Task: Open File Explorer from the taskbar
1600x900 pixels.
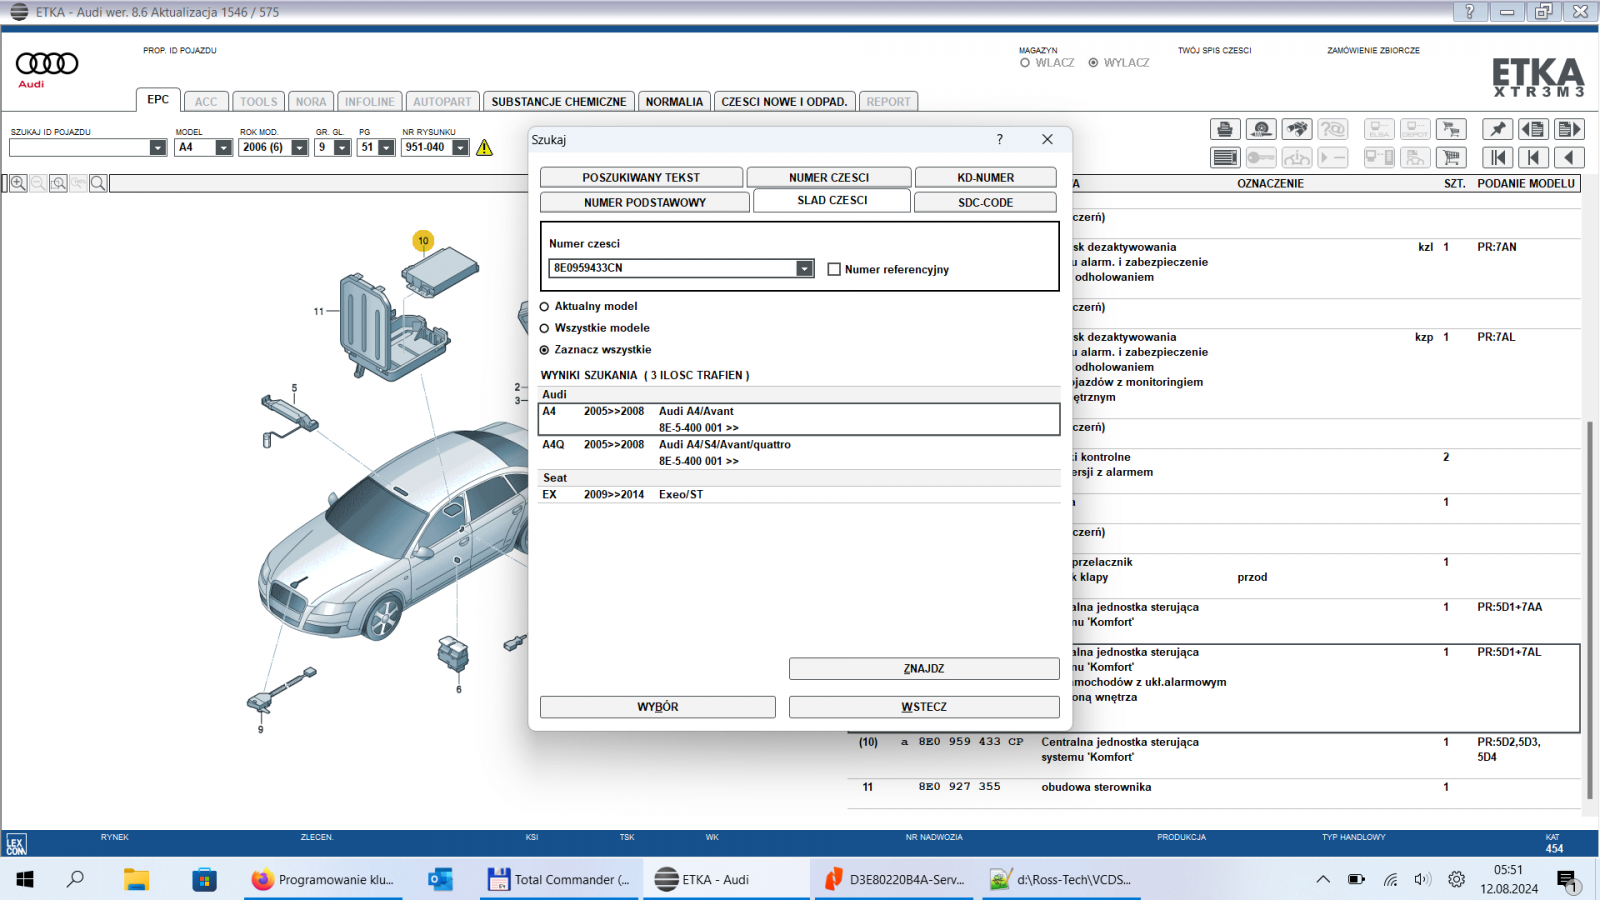Action: click(136, 879)
